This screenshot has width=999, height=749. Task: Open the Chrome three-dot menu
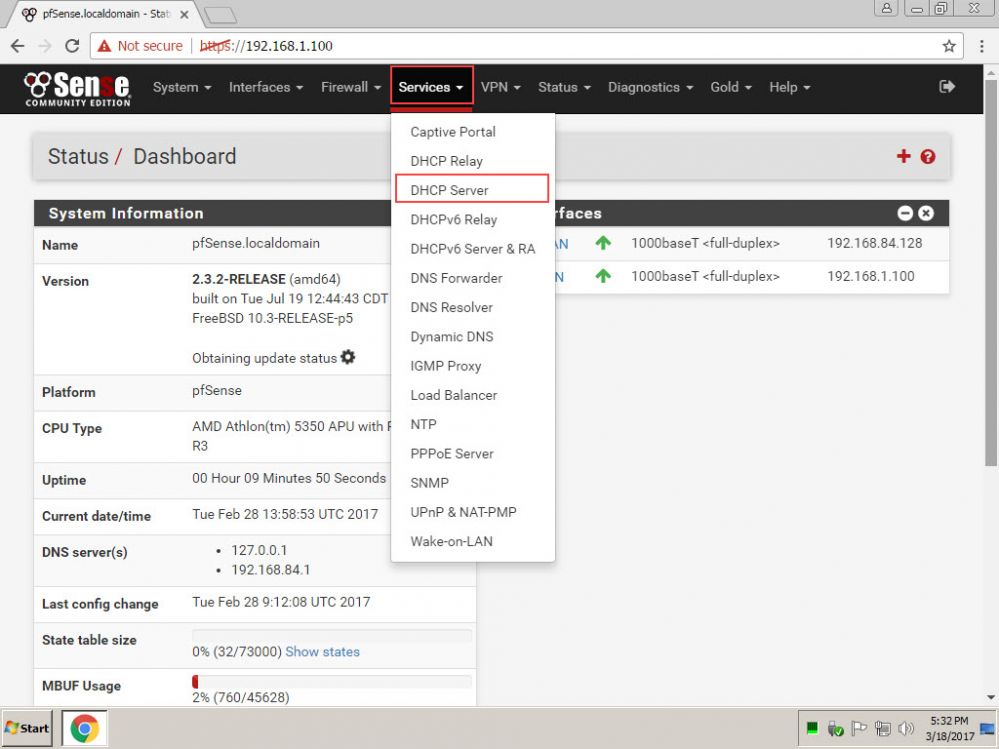coord(981,46)
